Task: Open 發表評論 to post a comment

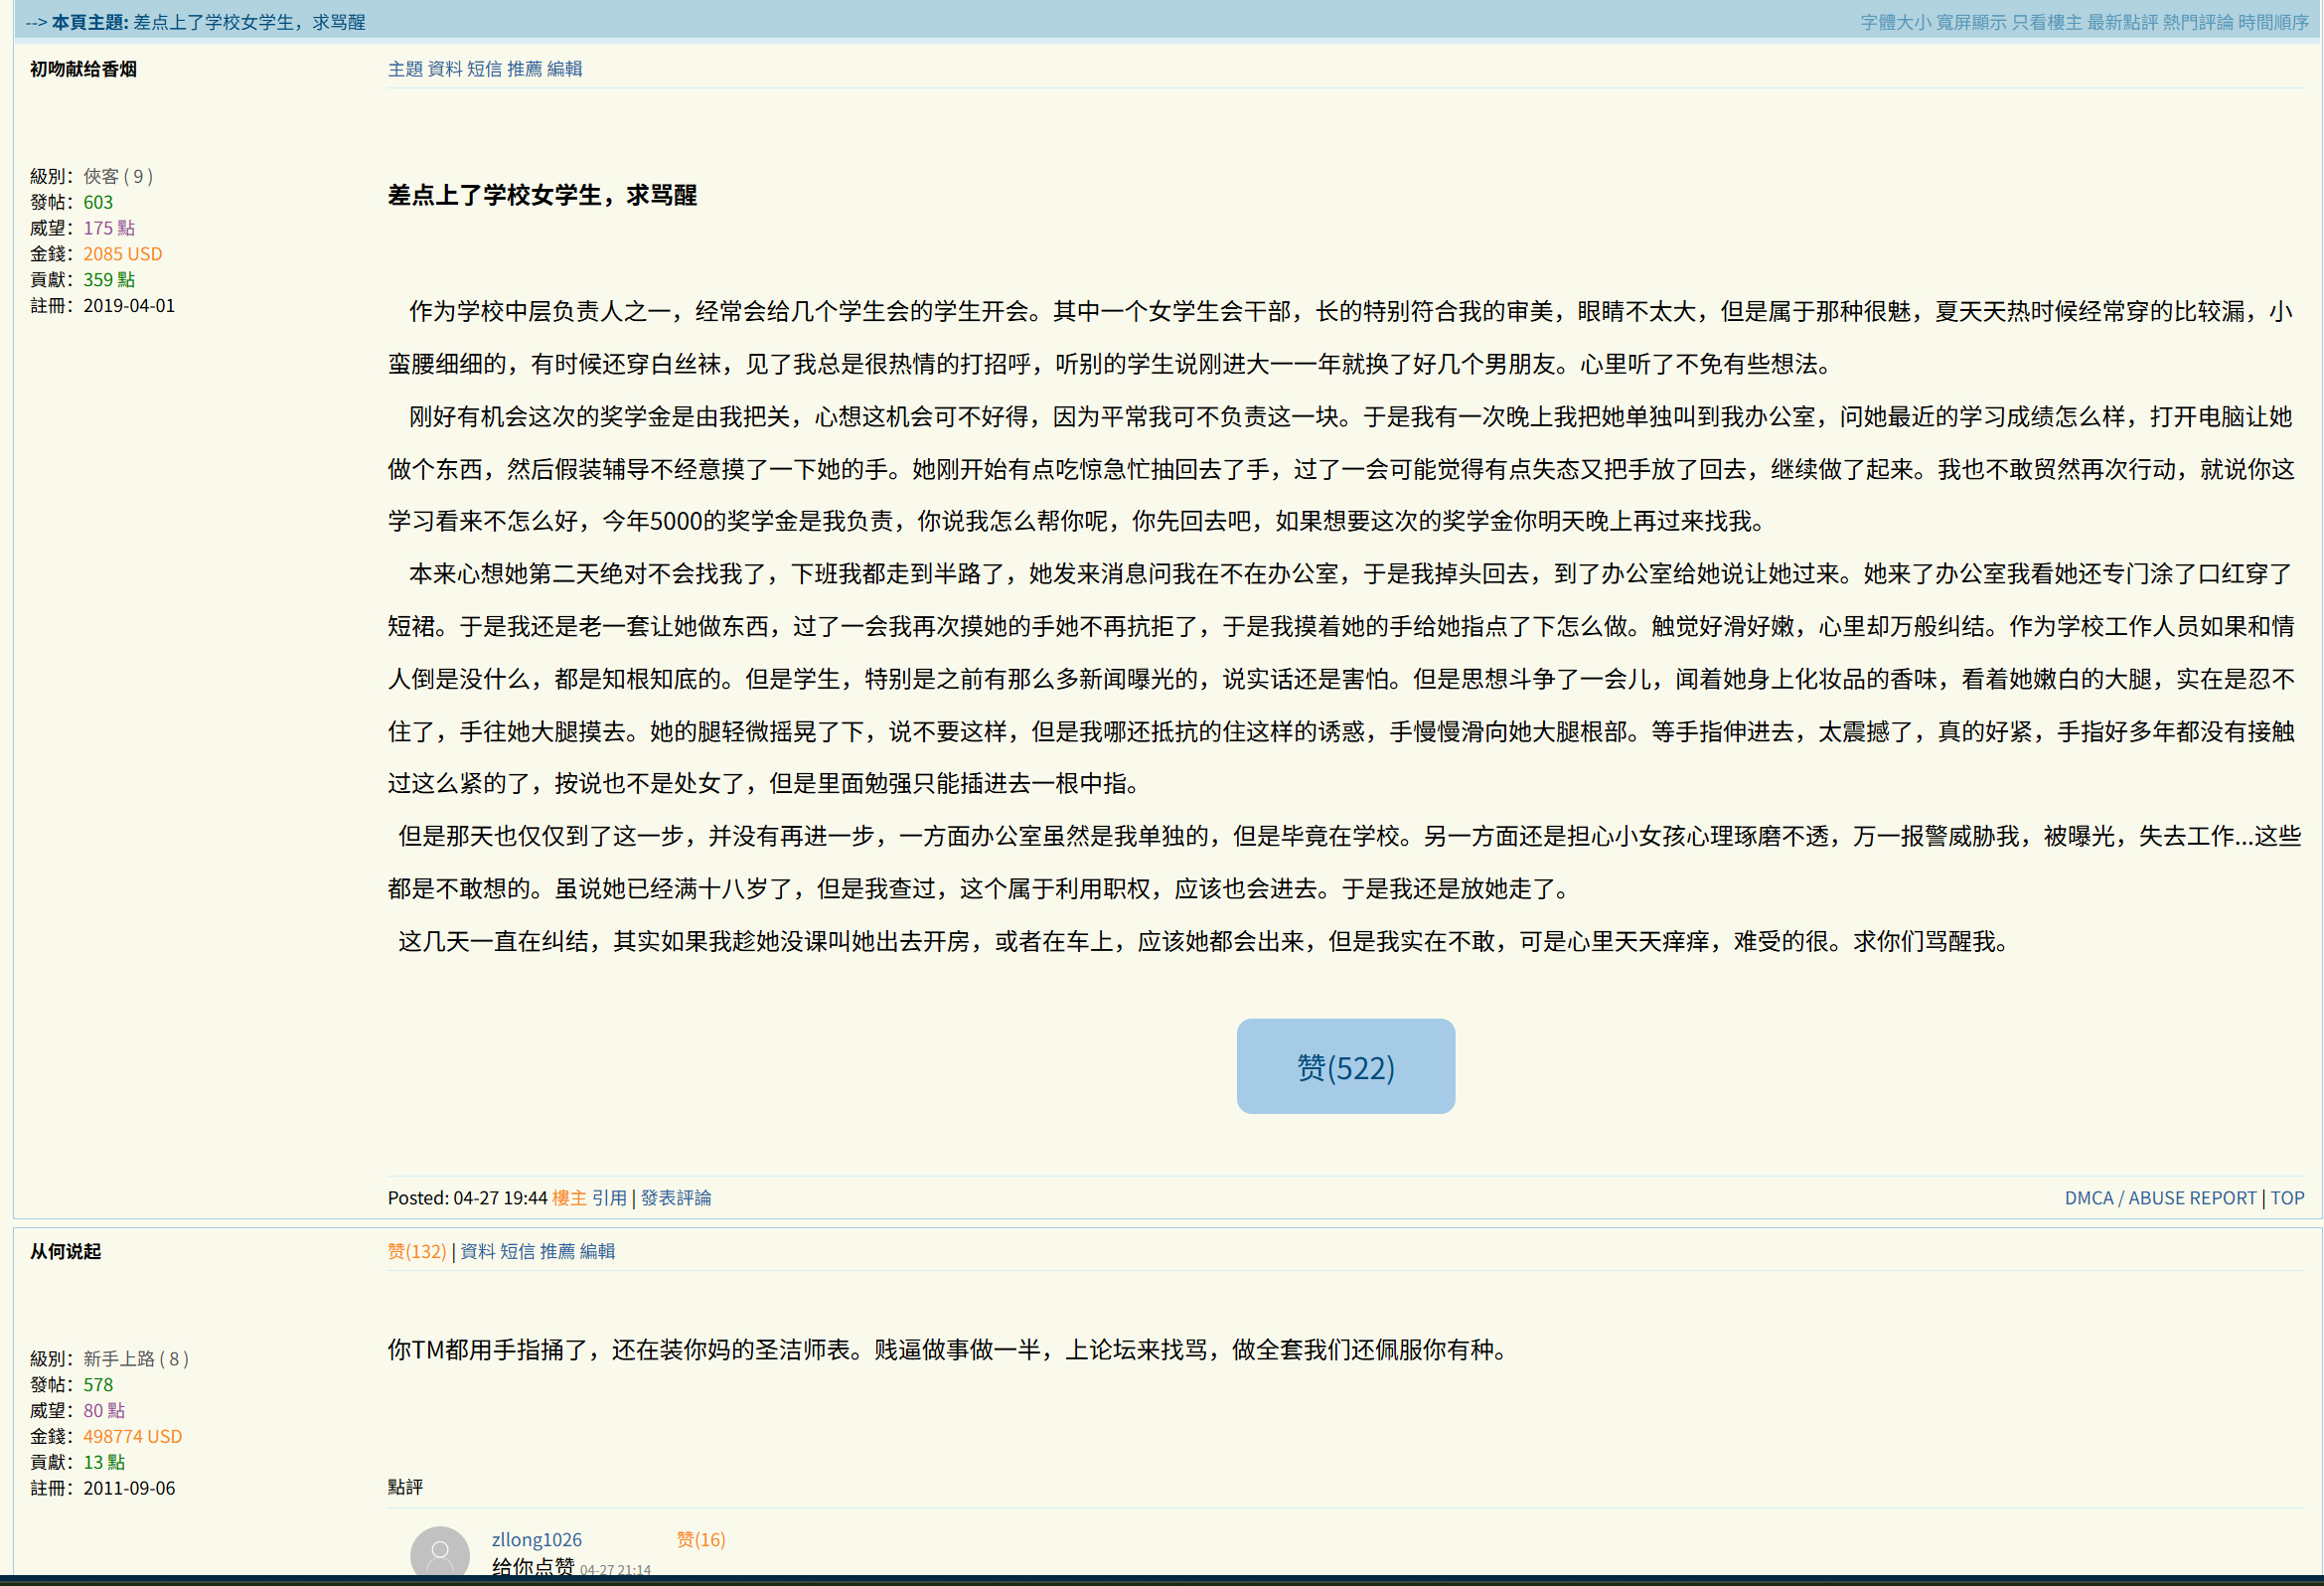Action: click(676, 1198)
